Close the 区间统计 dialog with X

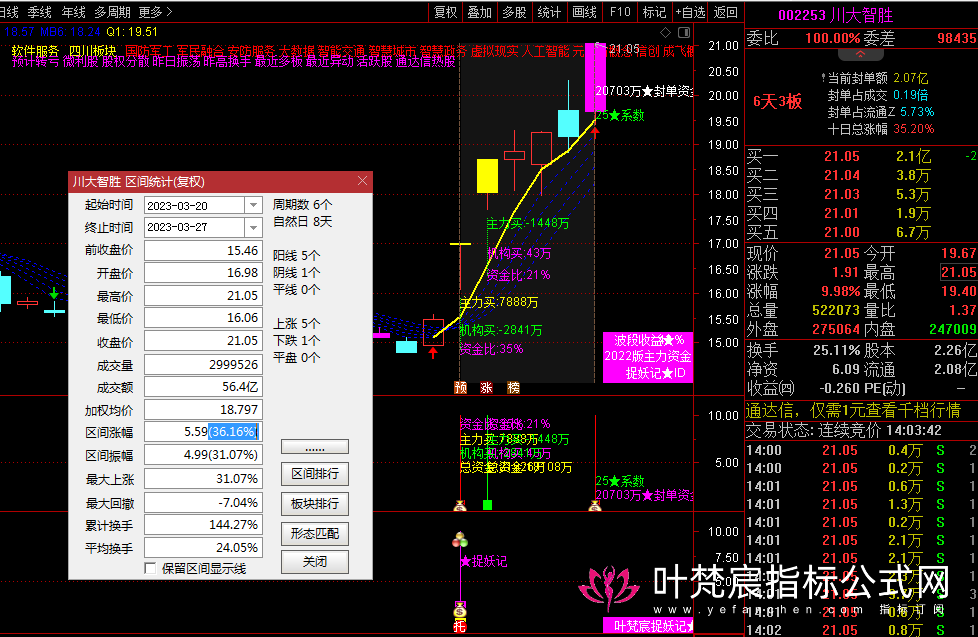click(362, 181)
